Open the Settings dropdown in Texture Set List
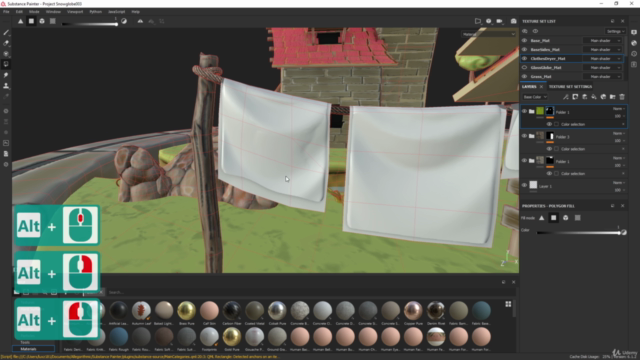The image size is (640, 360). pyautogui.click(x=616, y=31)
